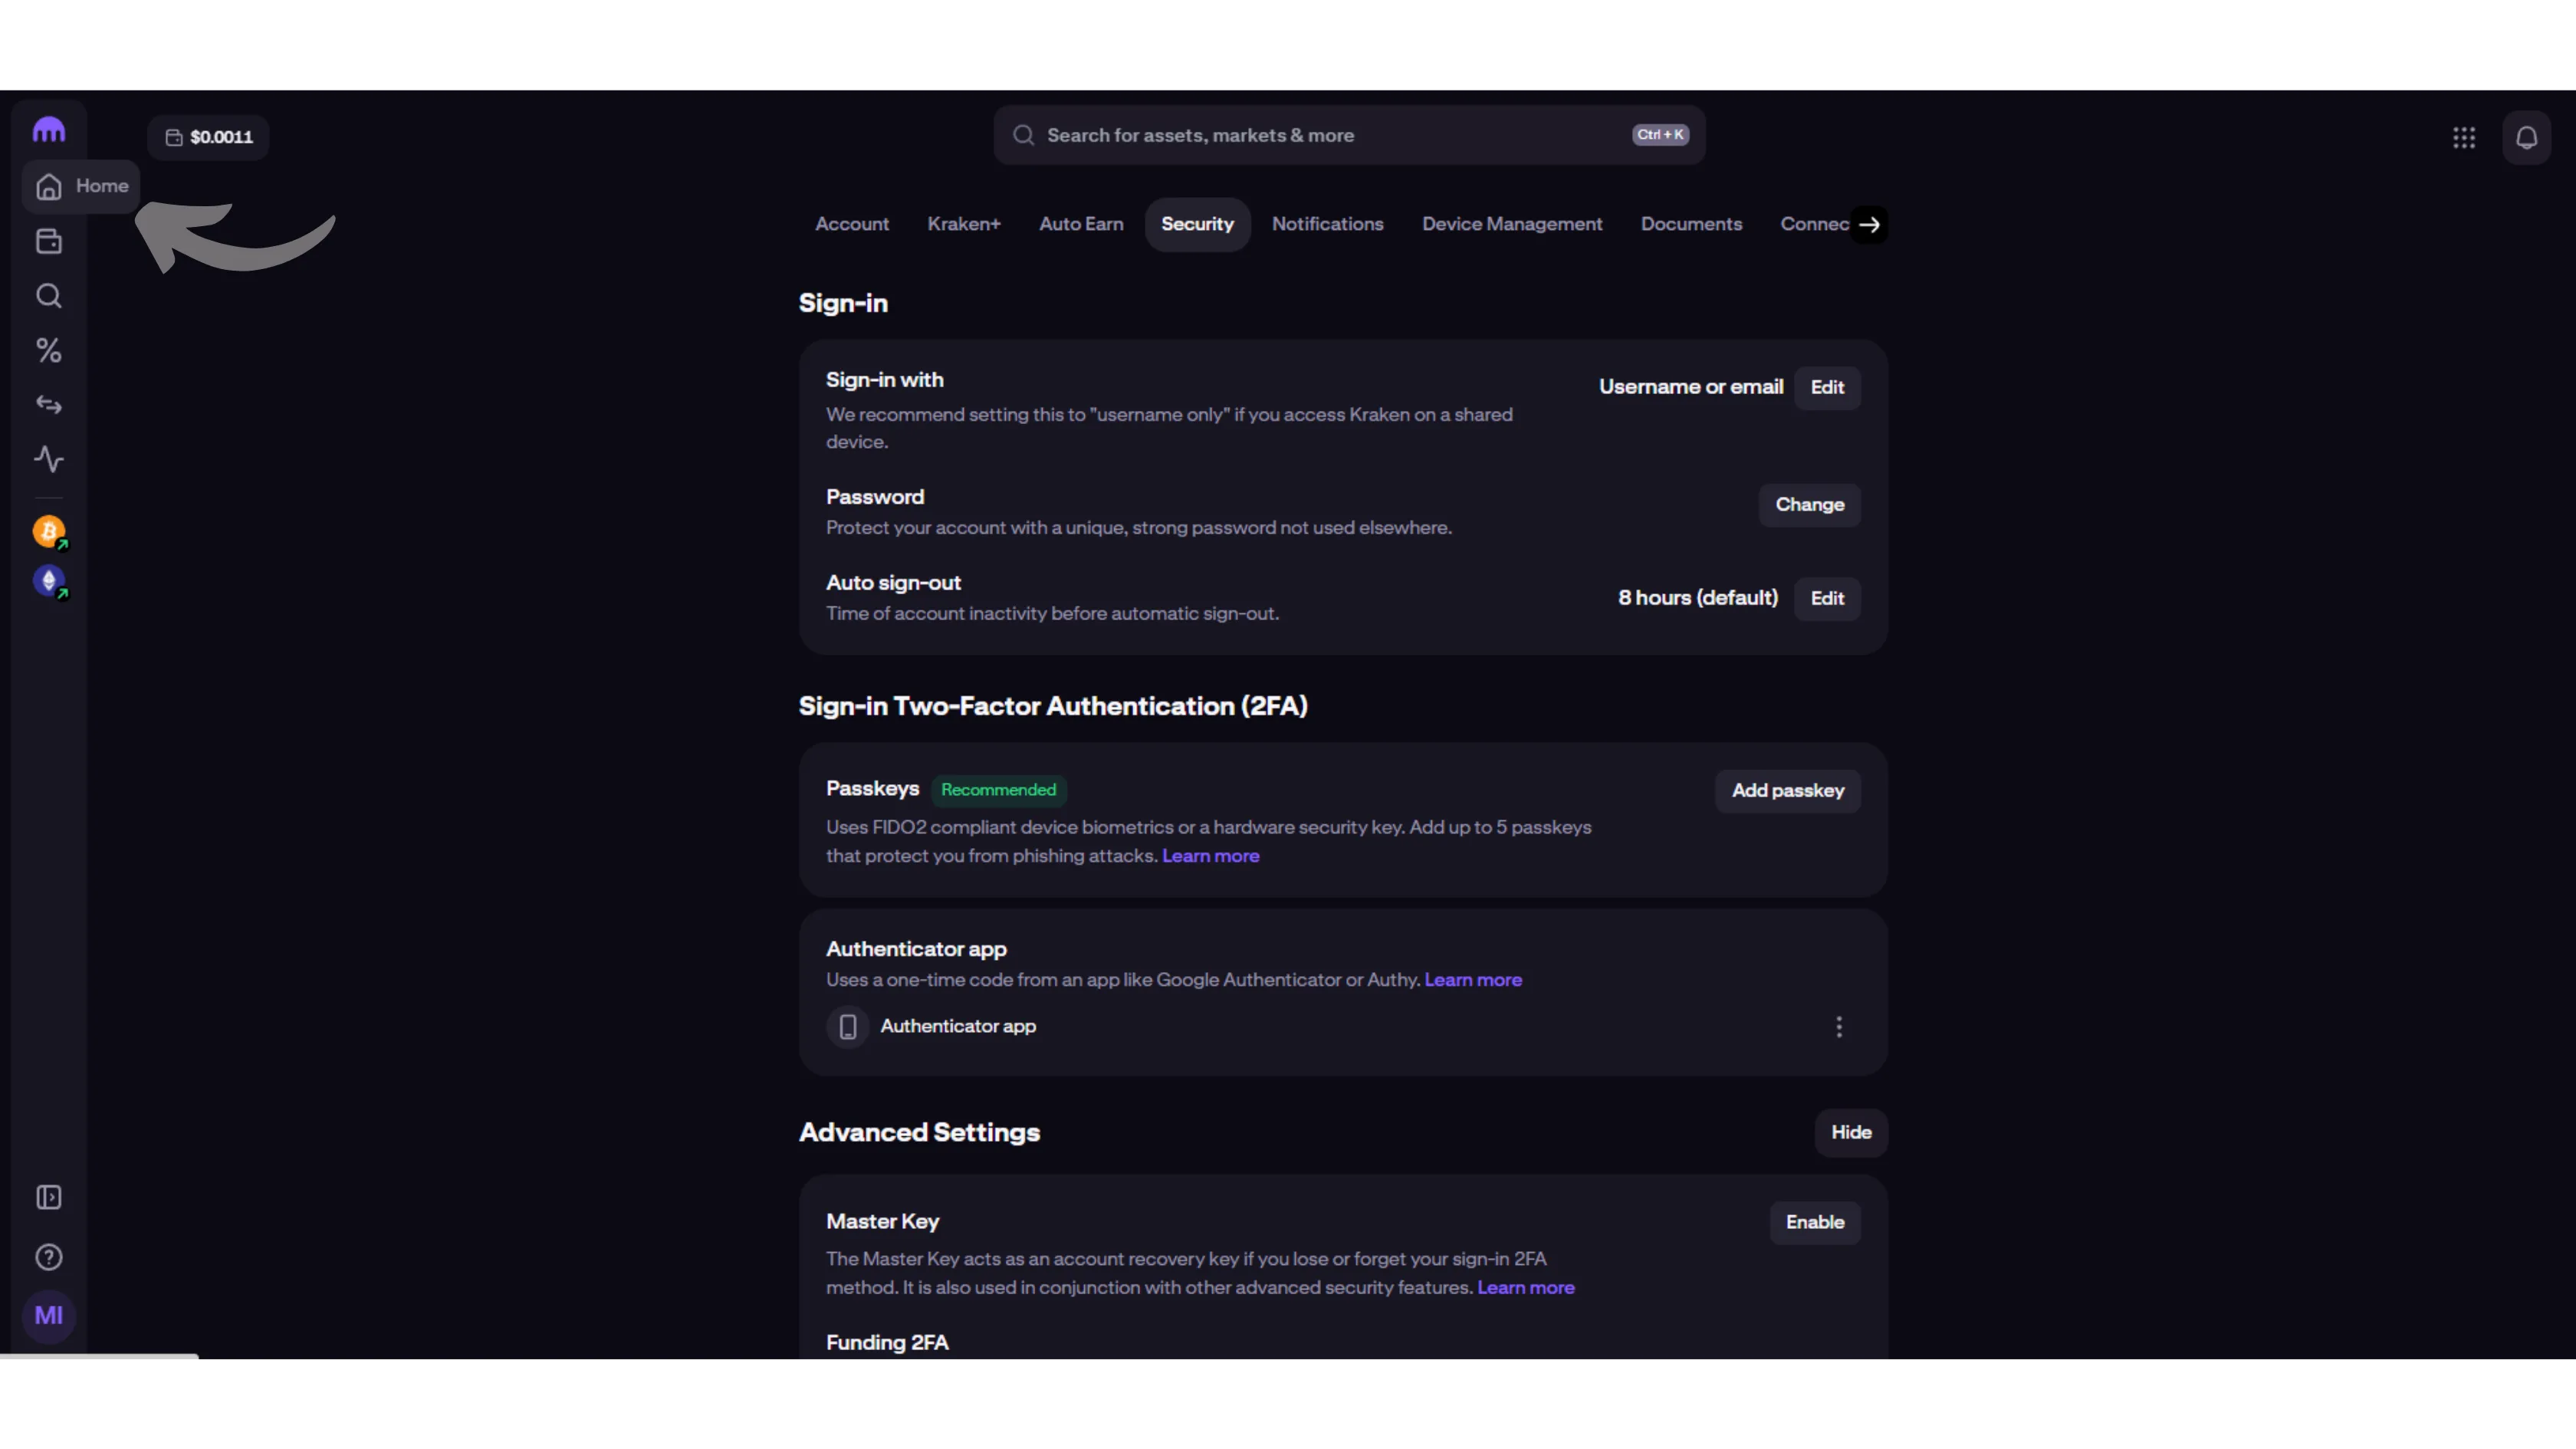
Task: Click the password Change button
Action: point(1809,504)
